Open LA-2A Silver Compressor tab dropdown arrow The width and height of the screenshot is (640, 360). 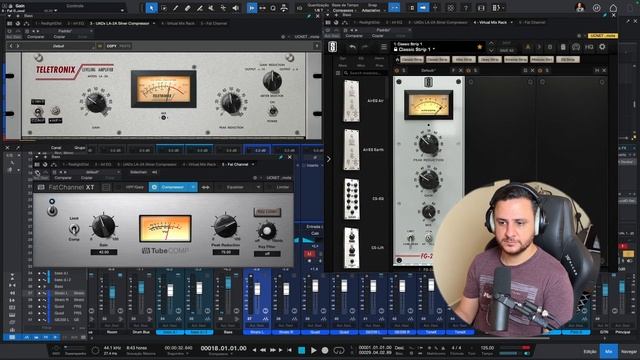pyautogui.click(x=153, y=24)
